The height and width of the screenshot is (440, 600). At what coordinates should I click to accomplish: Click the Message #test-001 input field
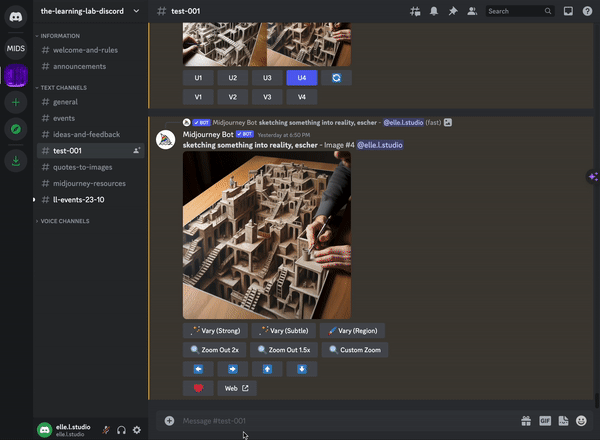[340, 421]
